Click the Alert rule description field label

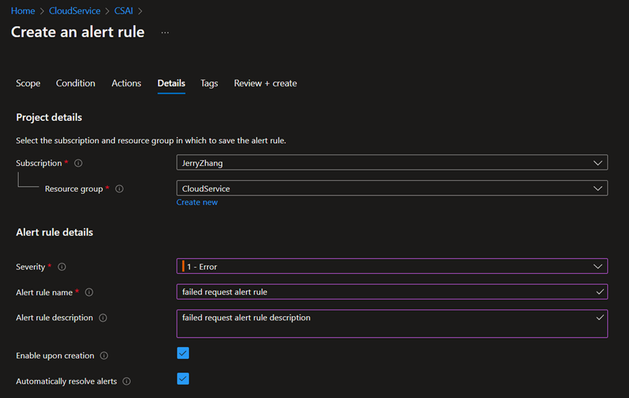pyautogui.click(x=55, y=318)
